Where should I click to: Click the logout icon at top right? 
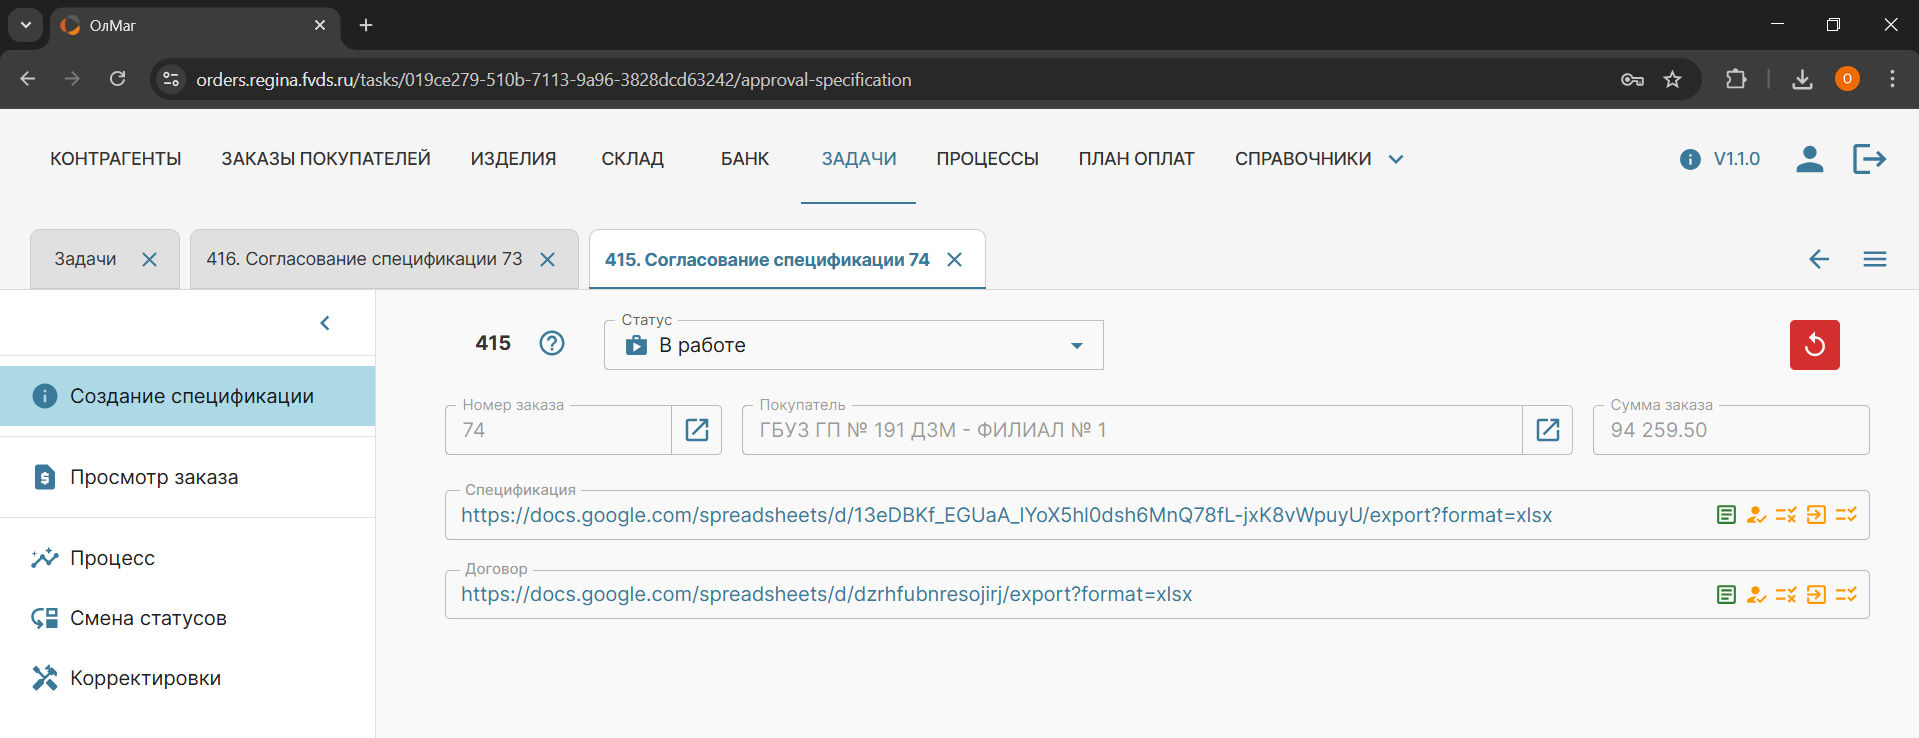tap(1868, 159)
